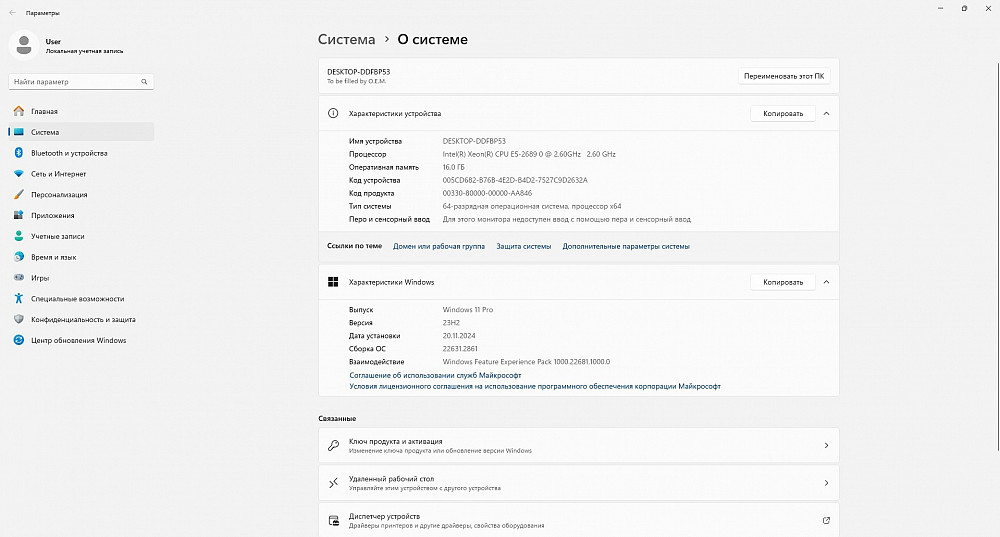The height and width of the screenshot is (537, 1000).
Task: Click the Удаленный рабочий стол icon
Action: [333, 483]
